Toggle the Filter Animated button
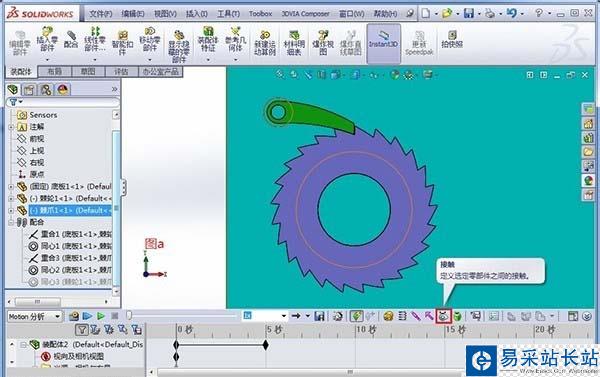Image resolution: width=600 pixels, height=377 pixels. (x=95, y=330)
